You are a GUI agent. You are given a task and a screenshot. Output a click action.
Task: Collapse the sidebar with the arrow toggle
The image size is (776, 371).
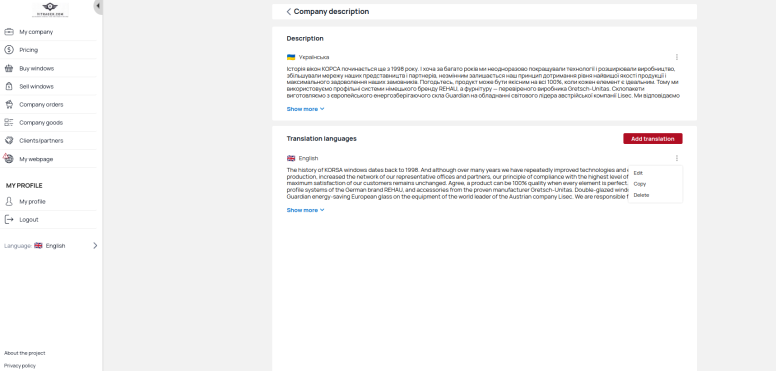point(98,6)
